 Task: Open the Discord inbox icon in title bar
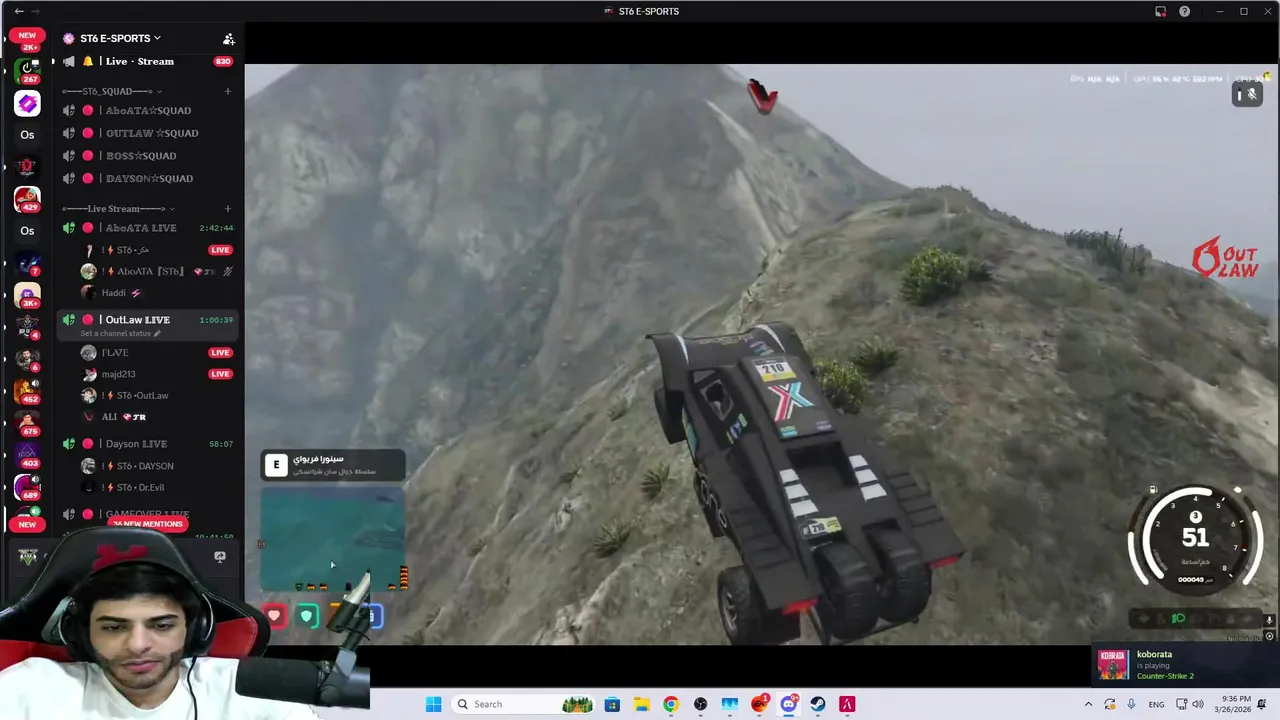[x=1160, y=11]
